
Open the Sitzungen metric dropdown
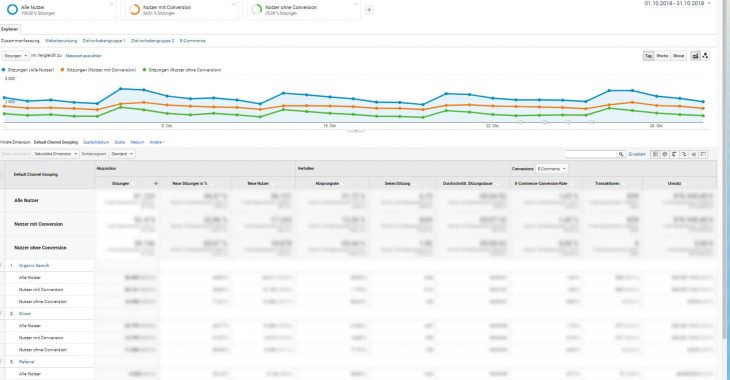[x=15, y=56]
